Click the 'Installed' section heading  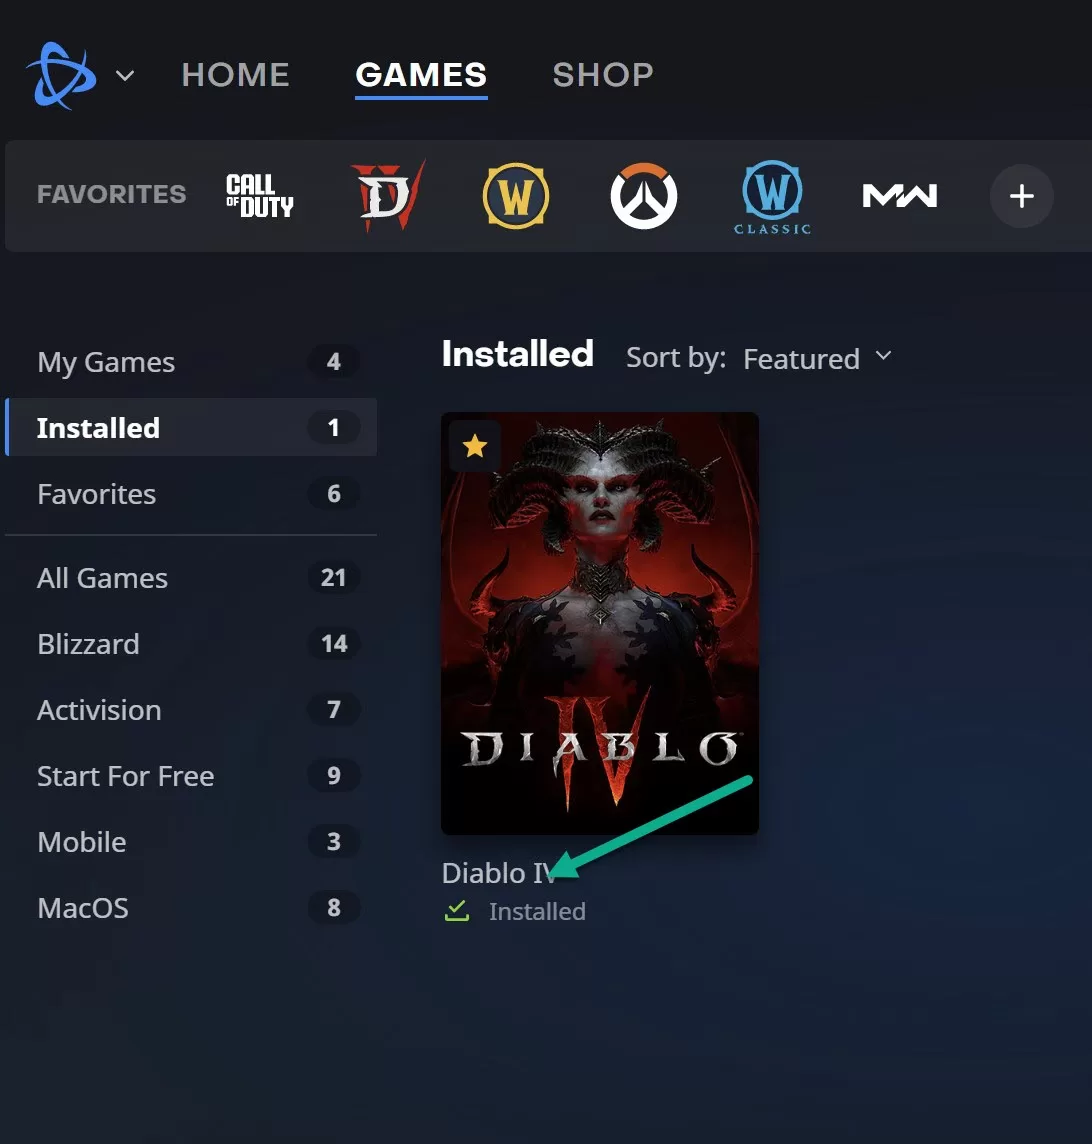[x=517, y=354]
